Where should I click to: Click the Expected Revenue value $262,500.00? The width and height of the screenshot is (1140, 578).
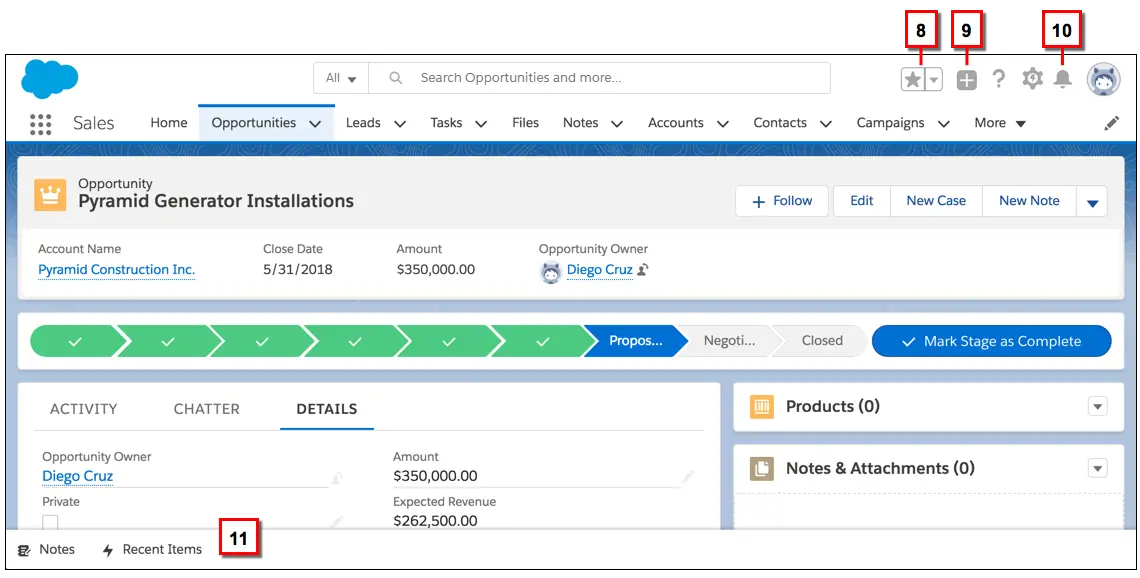pyautogui.click(x=435, y=521)
